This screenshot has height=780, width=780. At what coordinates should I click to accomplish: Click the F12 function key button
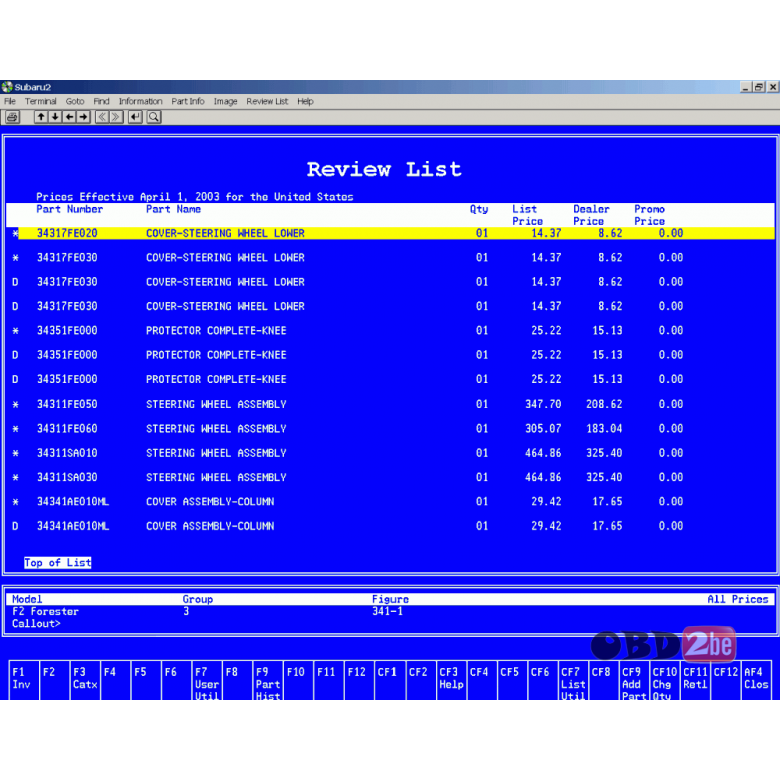coord(360,680)
